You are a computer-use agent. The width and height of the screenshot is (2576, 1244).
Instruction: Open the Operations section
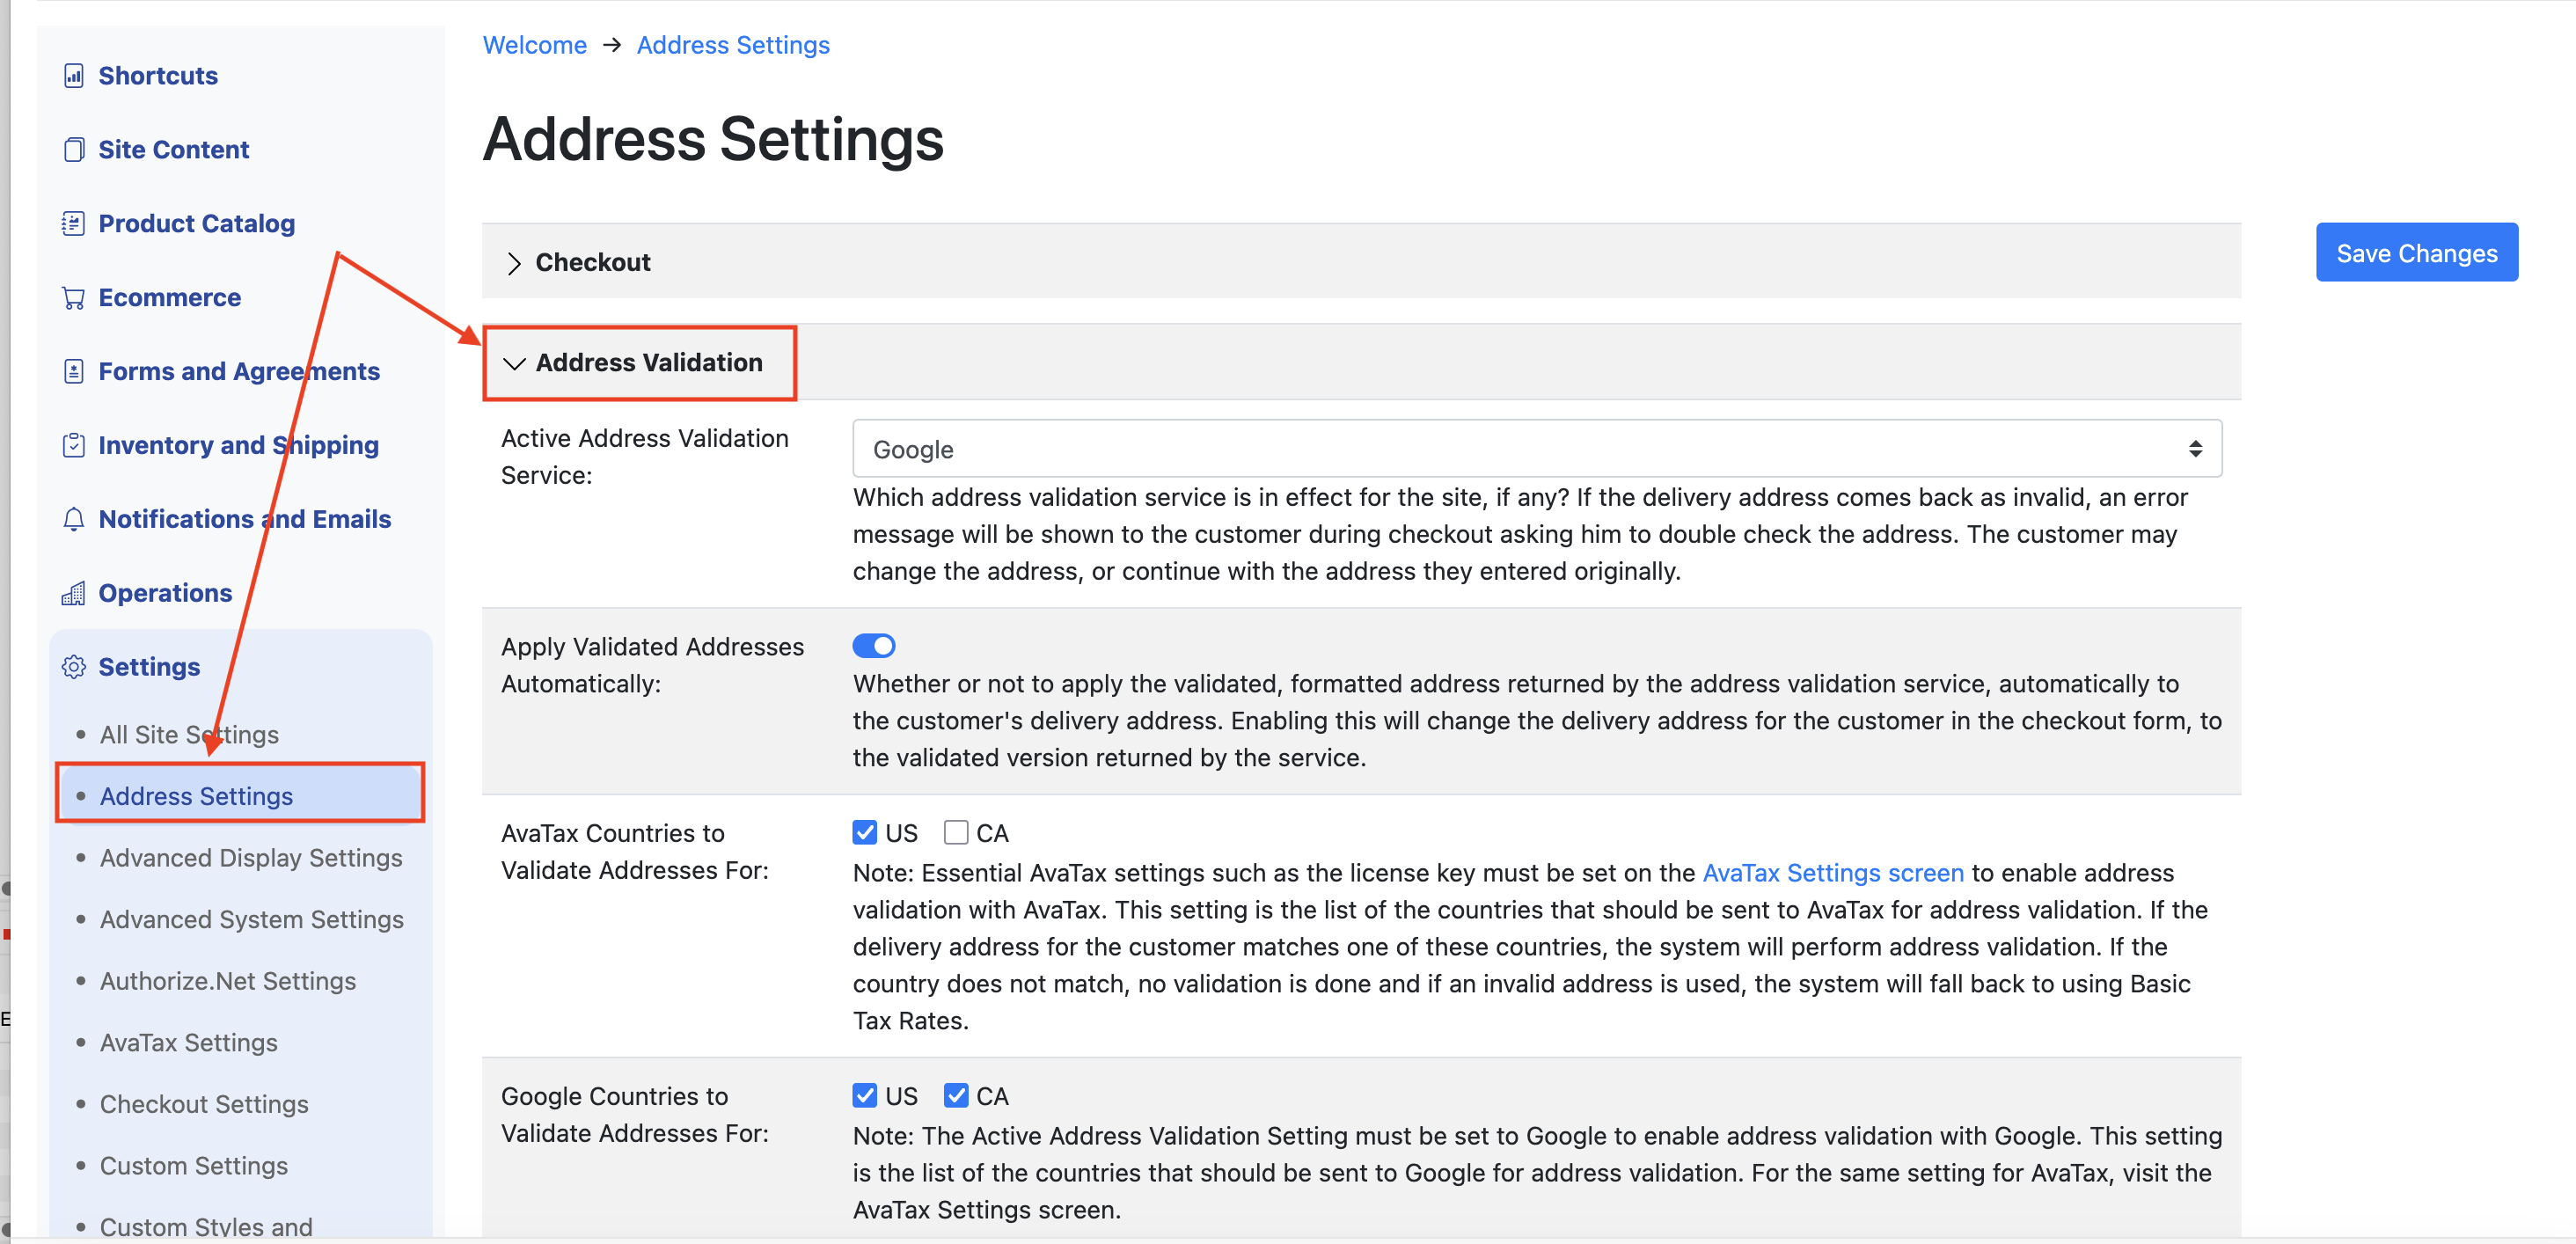(165, 594)
